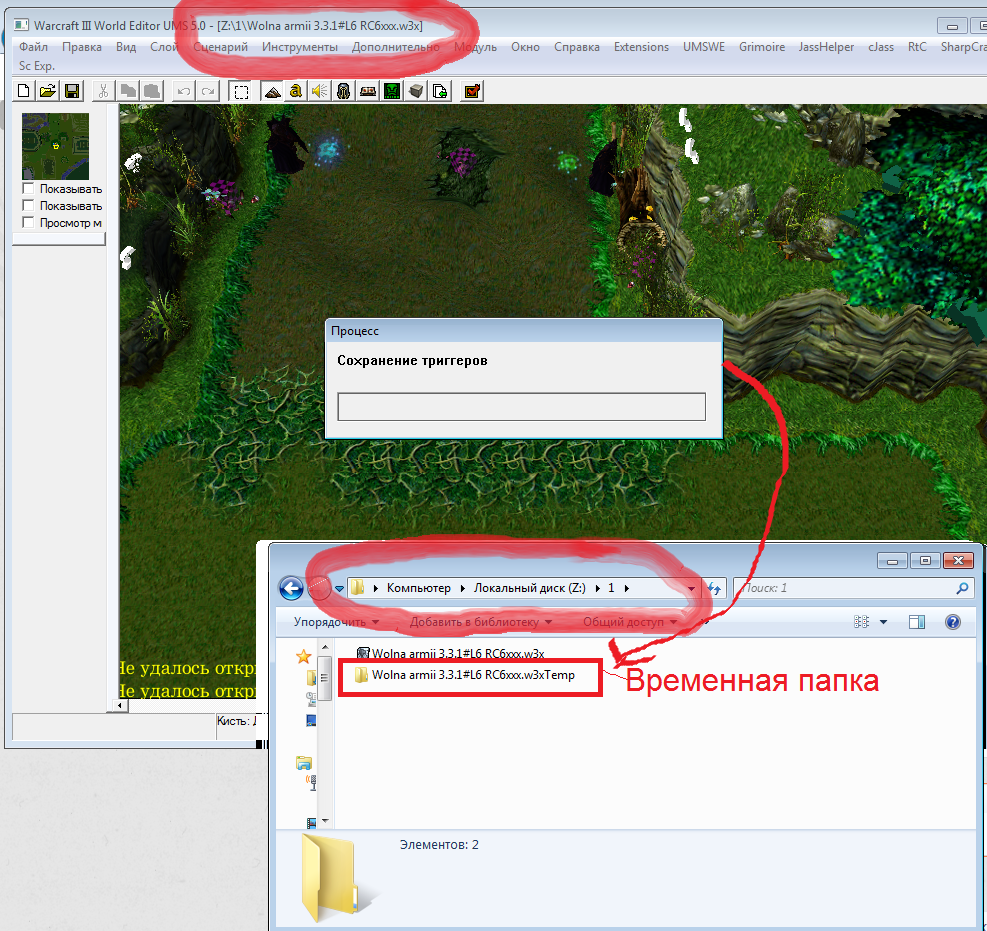The width and height of the screenshot is (987, 931).
Task: Redo the action in World Editor toolbar
Action: click(207, 91)
